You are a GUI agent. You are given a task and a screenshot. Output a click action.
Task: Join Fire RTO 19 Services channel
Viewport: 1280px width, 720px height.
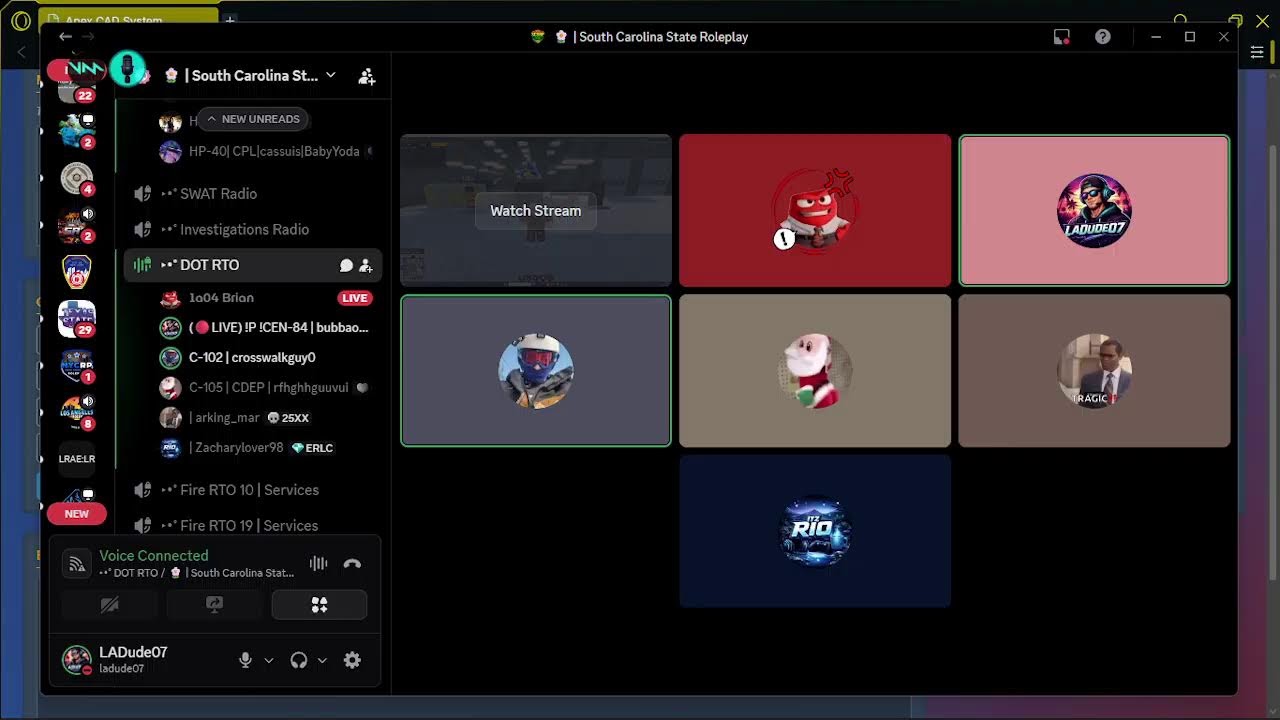tap(249, 526)
